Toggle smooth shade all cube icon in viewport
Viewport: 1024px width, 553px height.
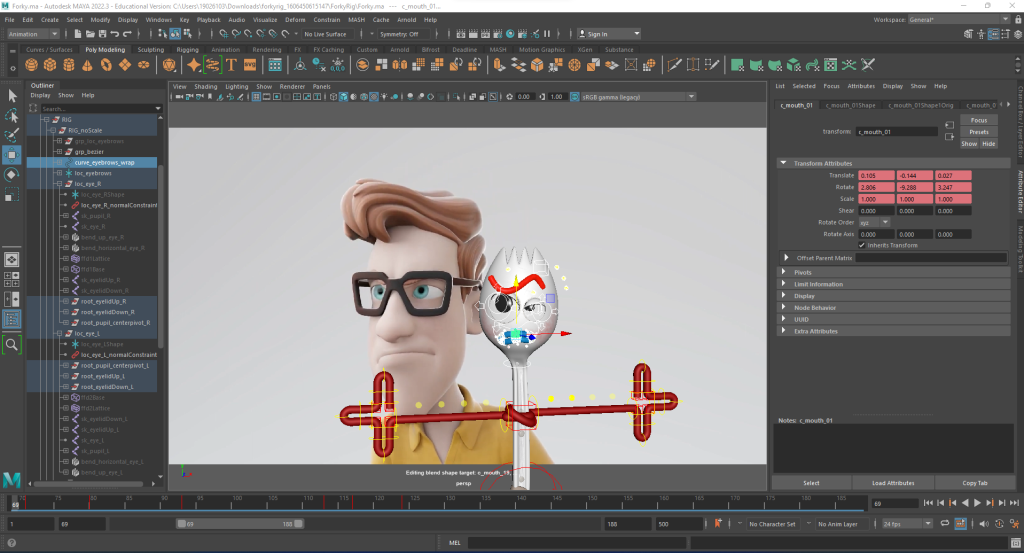click(x=344, y=97)
